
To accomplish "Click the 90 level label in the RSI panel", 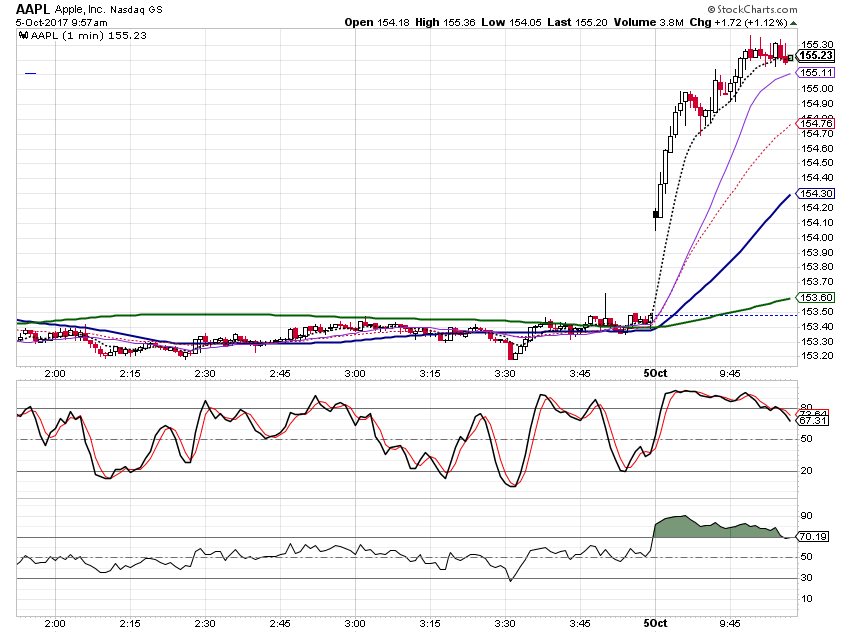I will pos(807,515).
